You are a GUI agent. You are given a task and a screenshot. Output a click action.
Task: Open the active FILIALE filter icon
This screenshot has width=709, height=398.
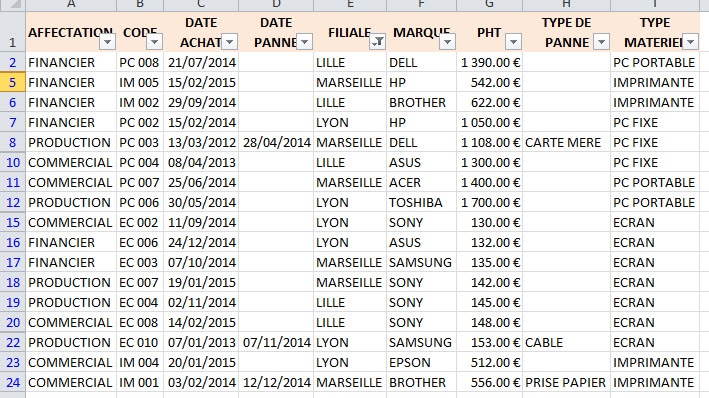tap(378, 42)
